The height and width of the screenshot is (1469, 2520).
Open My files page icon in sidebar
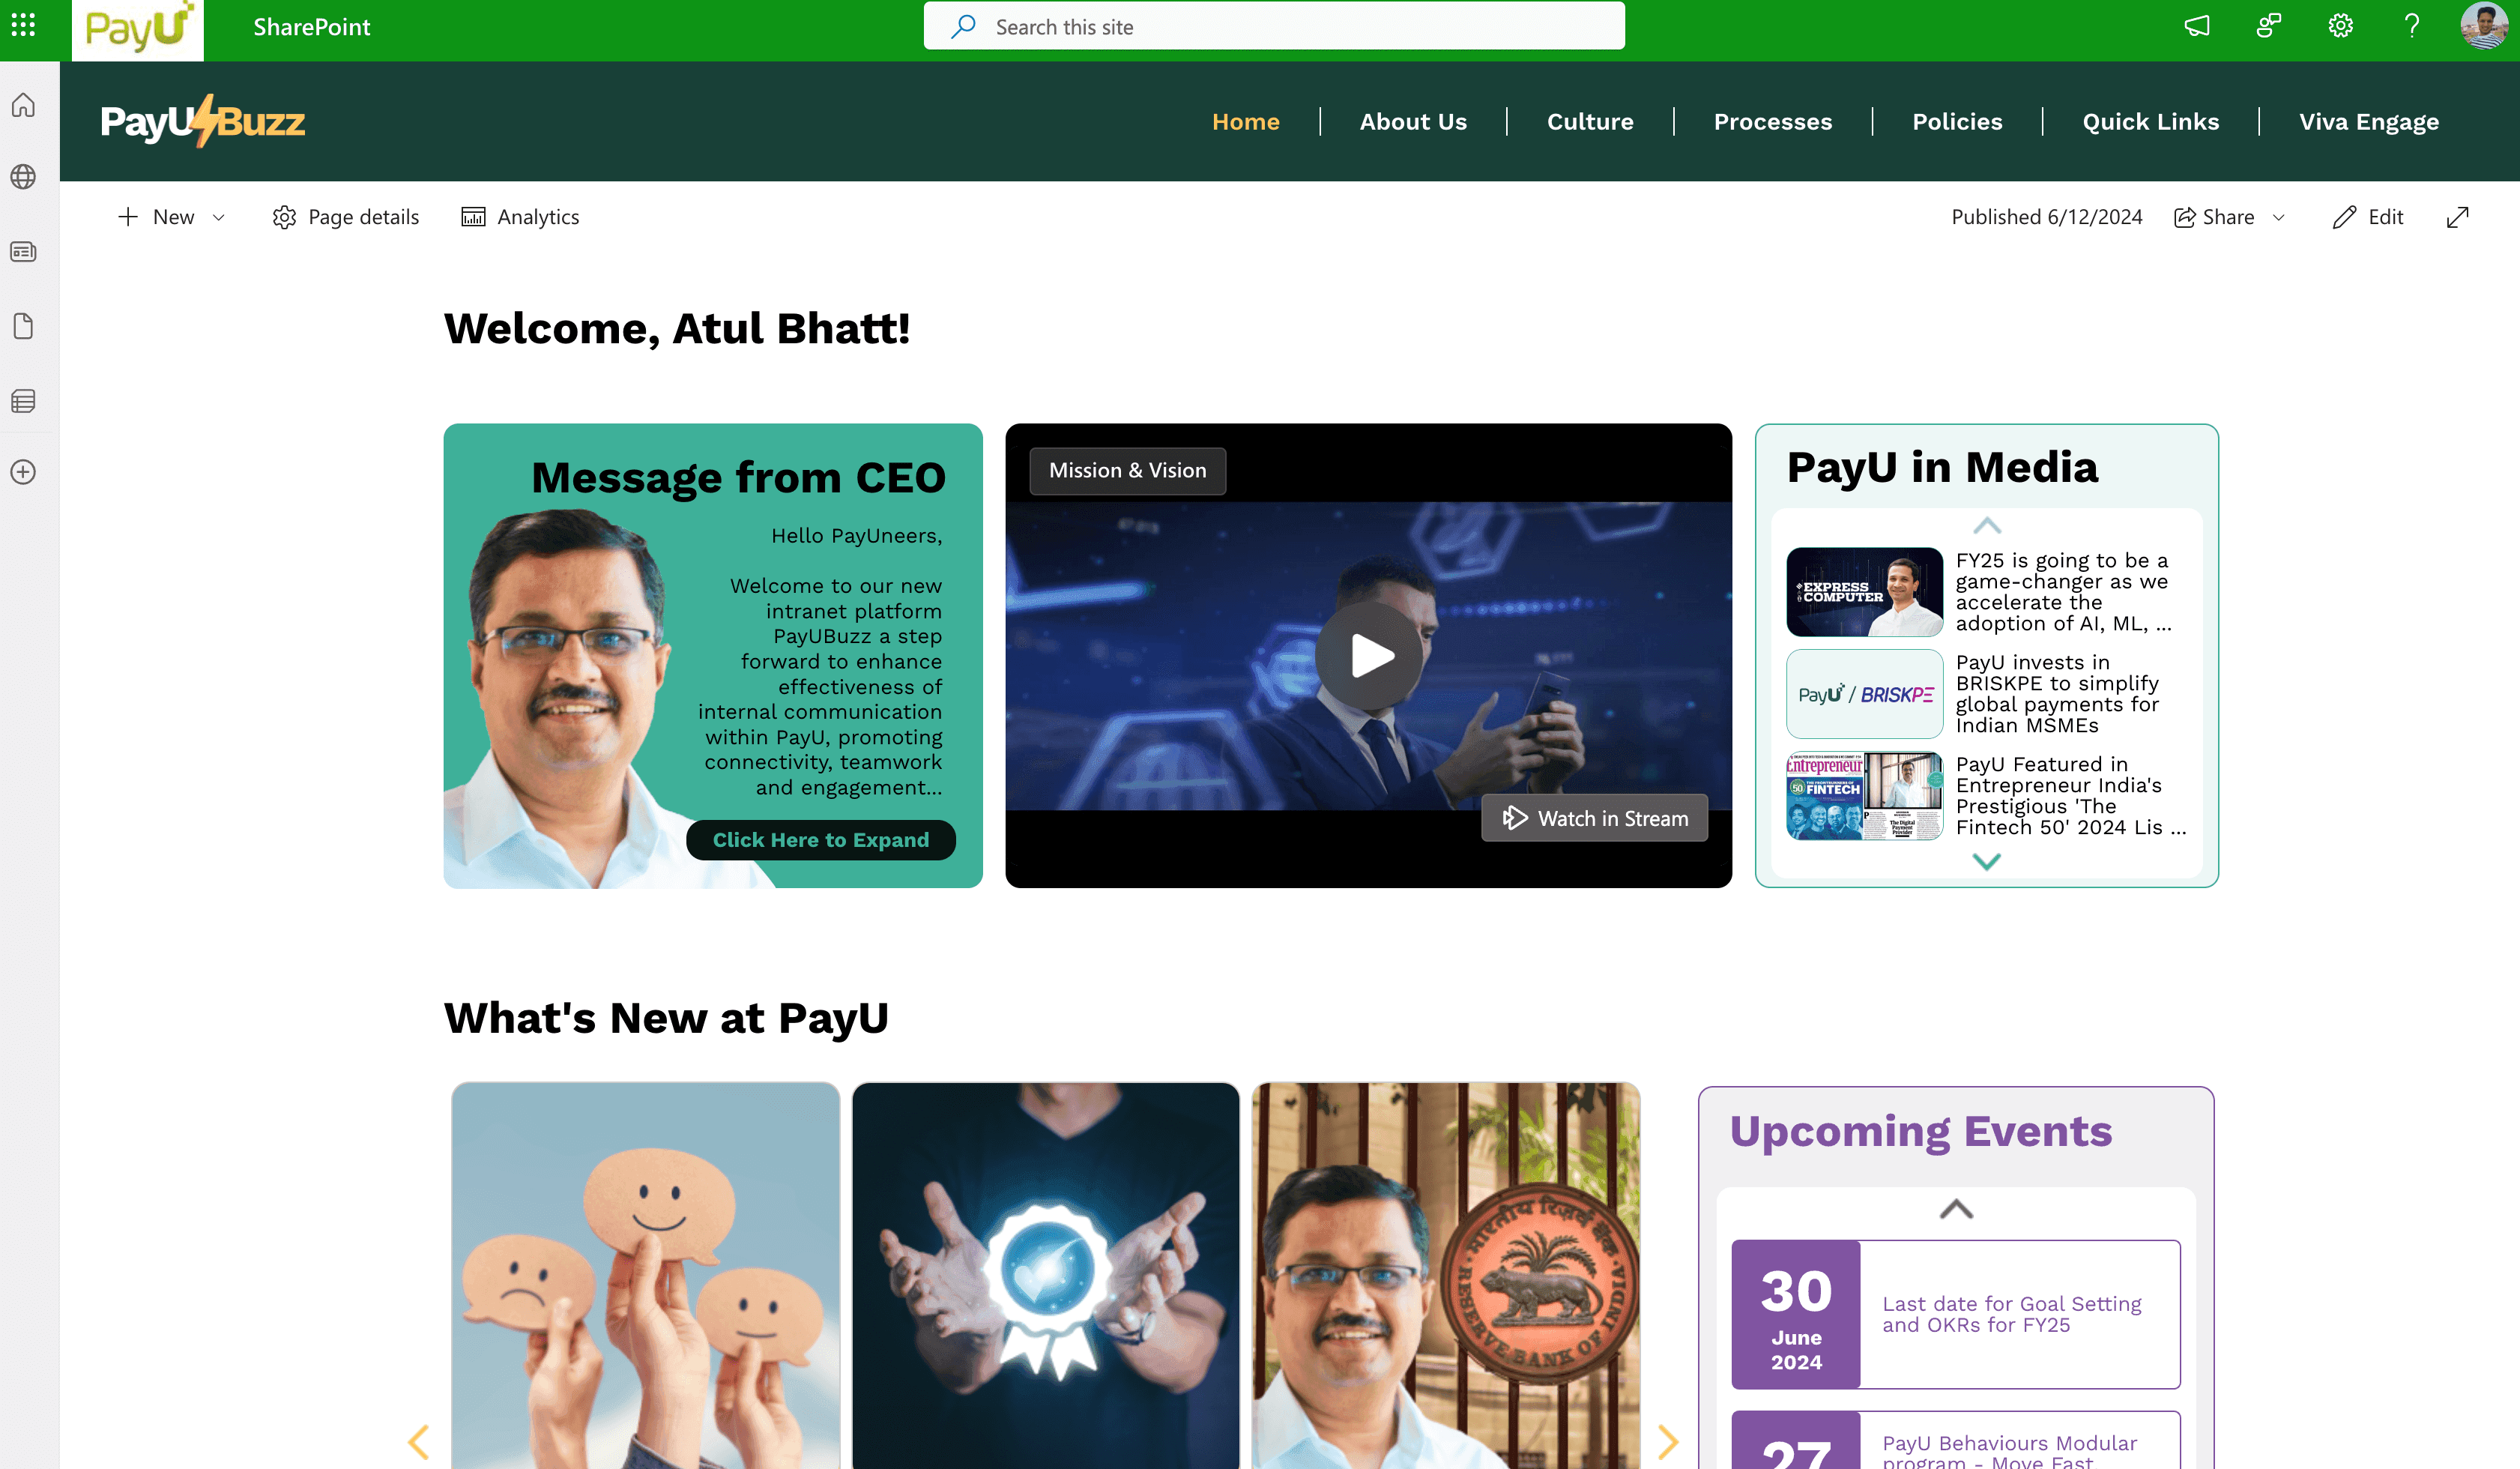(24, 326)
